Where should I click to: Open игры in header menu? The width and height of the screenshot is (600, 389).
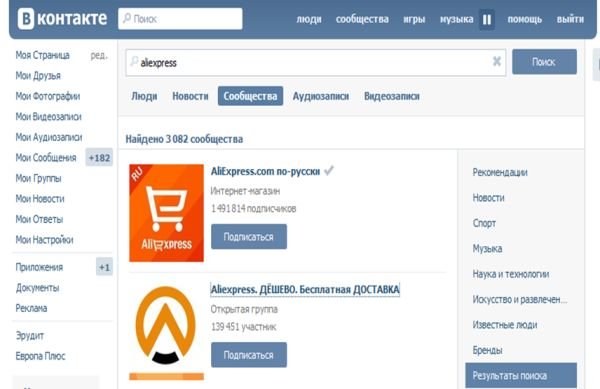[x=414, y=19]
